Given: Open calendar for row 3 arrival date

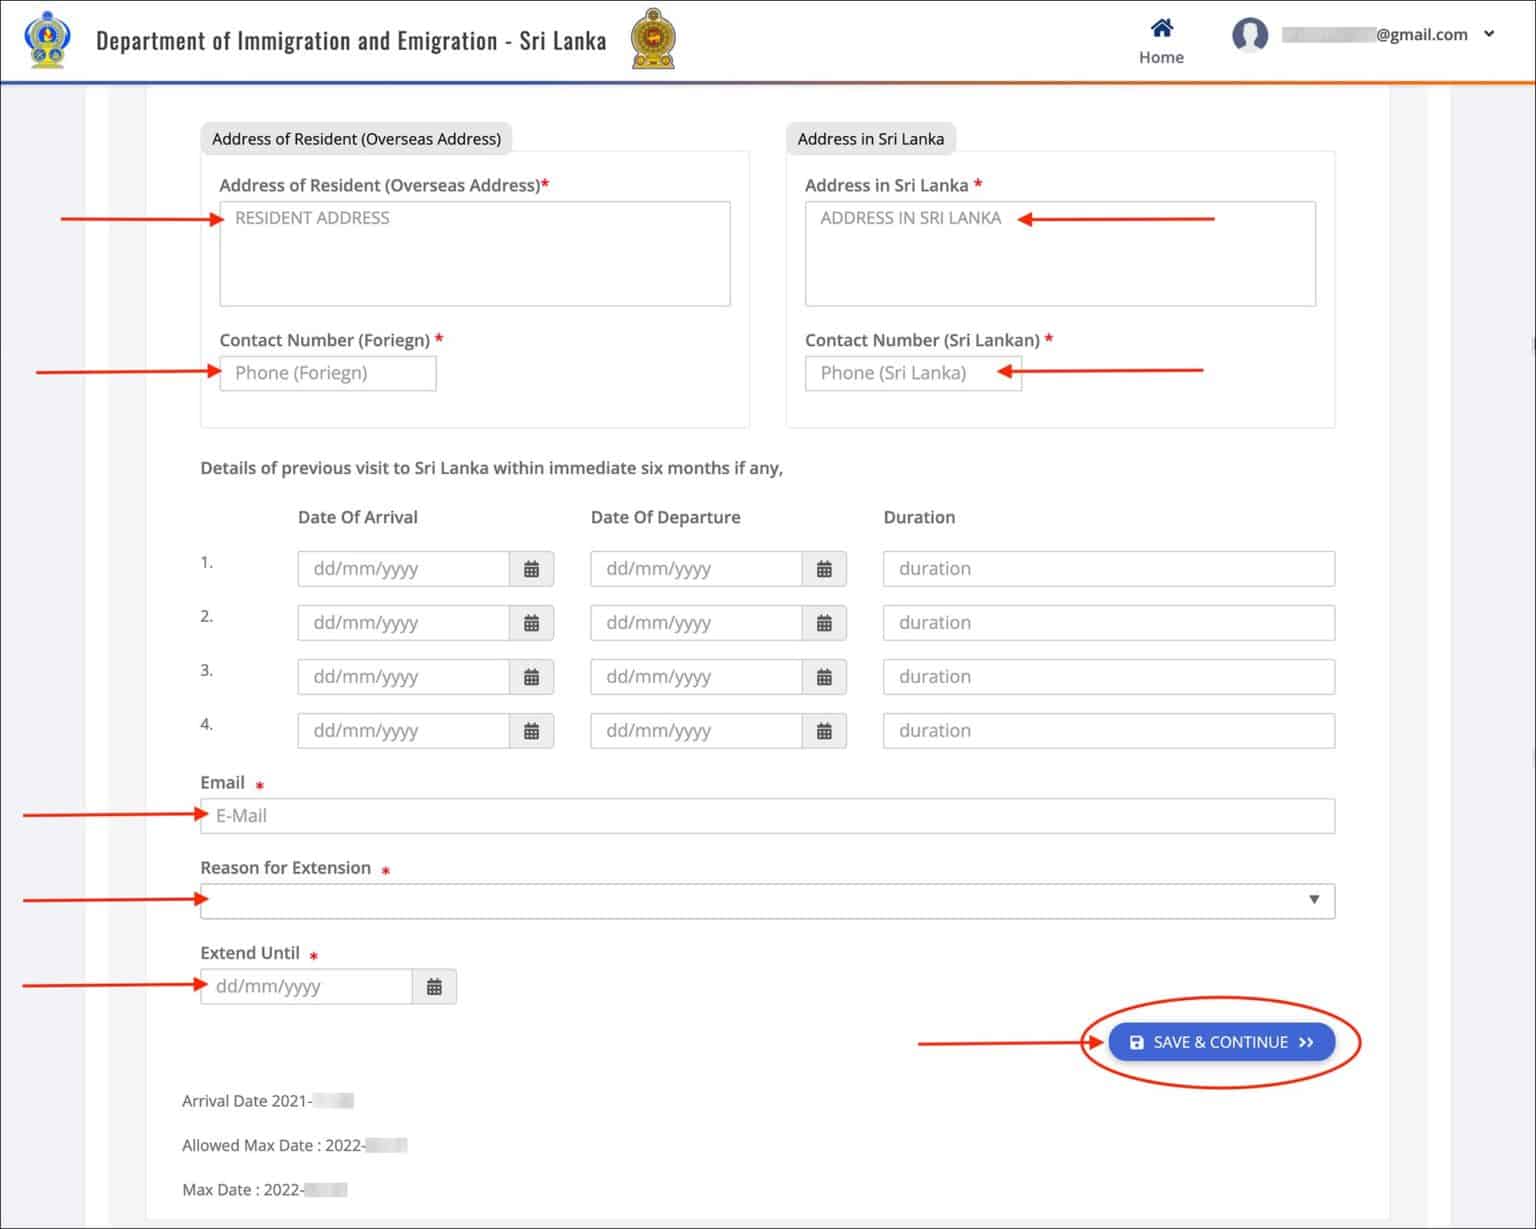Looking at the screenshot, I should (x=532, y=677).
